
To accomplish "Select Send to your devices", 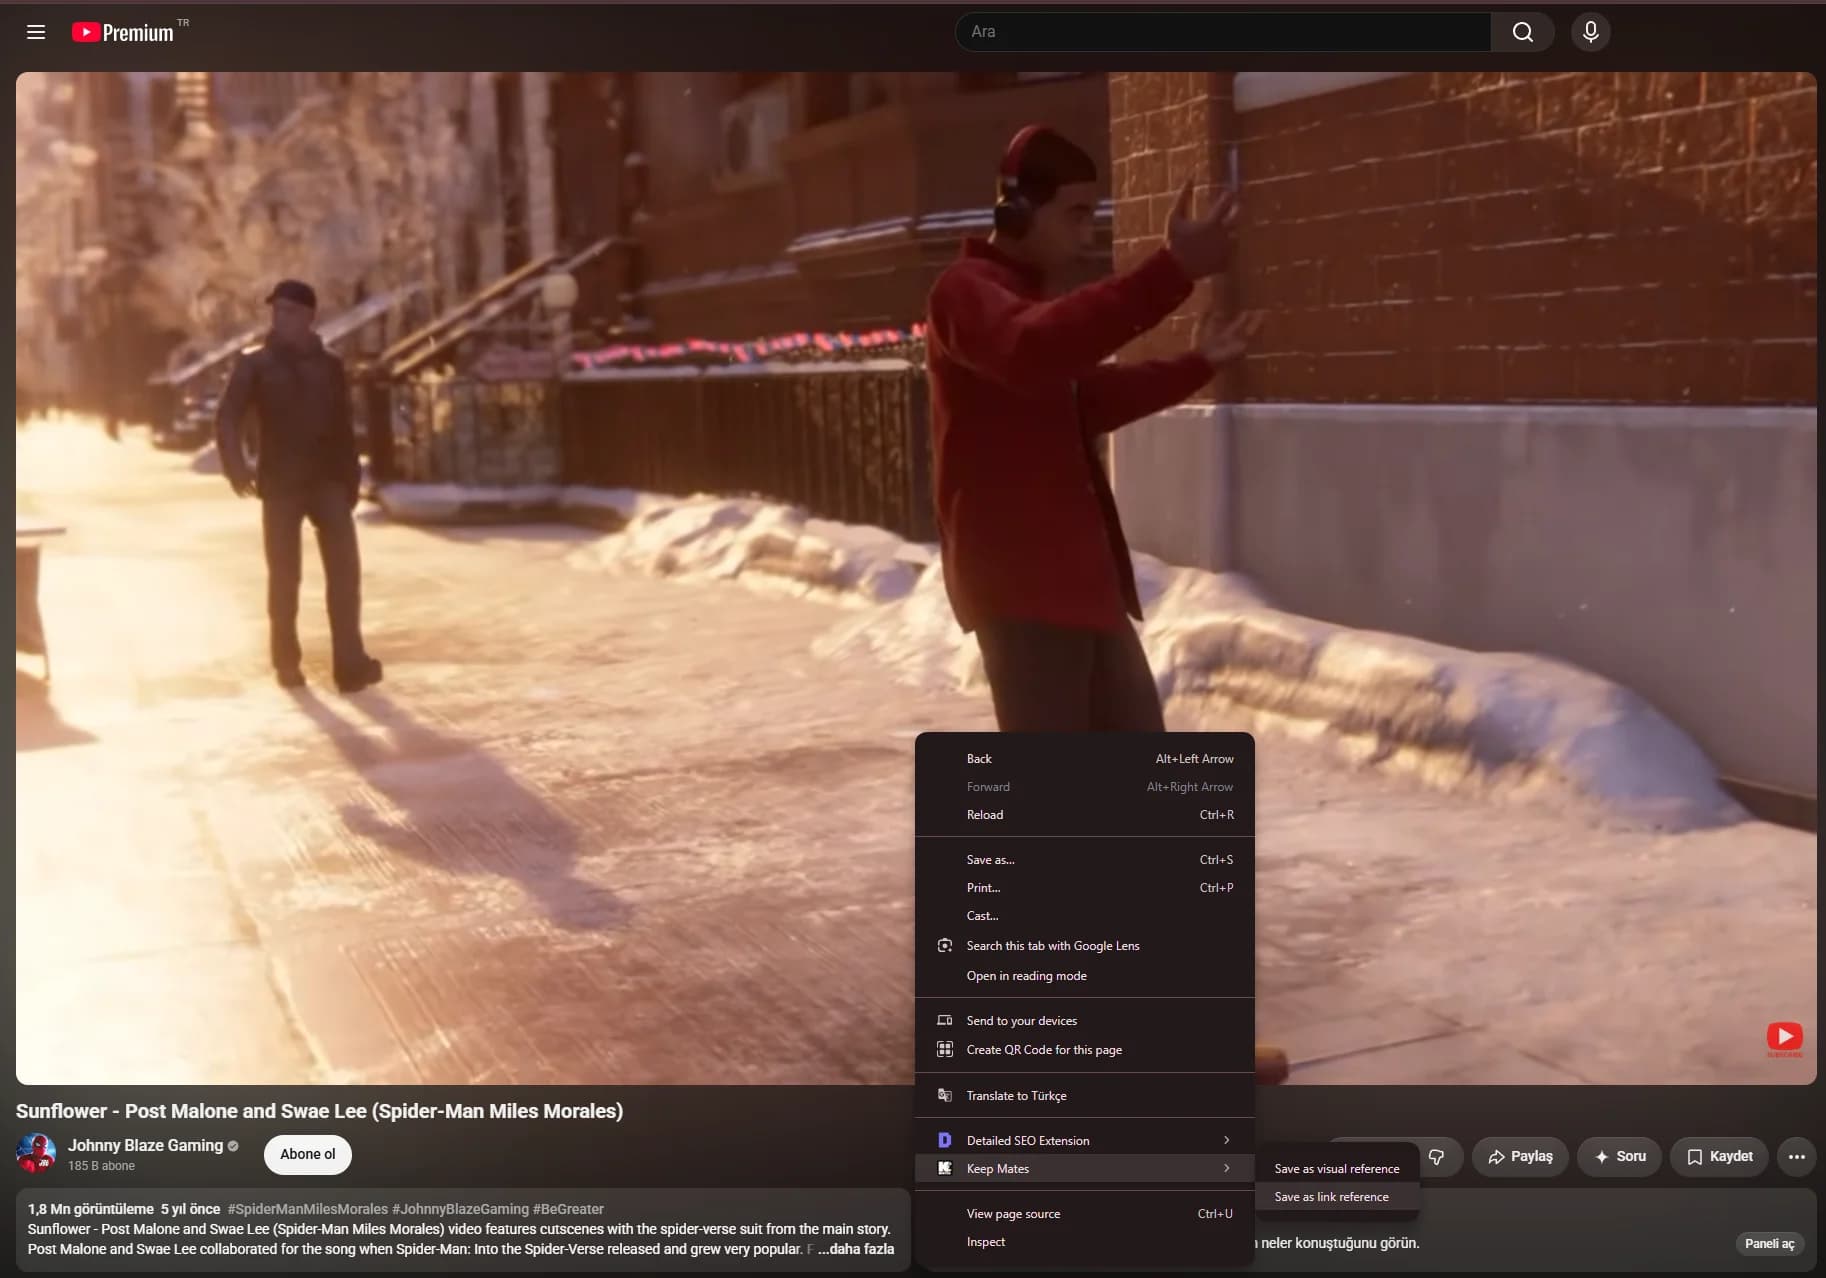I will (1085, 1021).
